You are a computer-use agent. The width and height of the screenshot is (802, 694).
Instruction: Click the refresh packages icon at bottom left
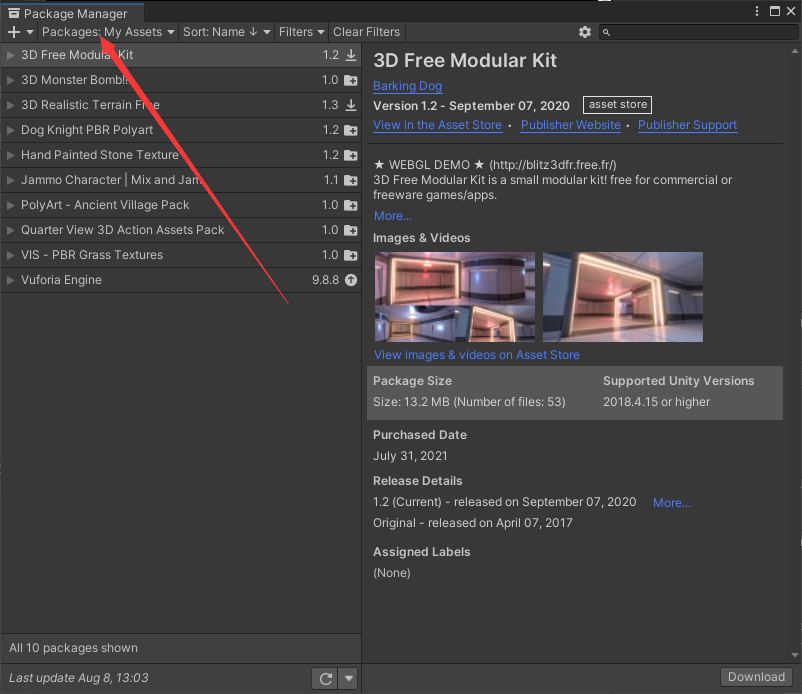(x=324, y=678)
